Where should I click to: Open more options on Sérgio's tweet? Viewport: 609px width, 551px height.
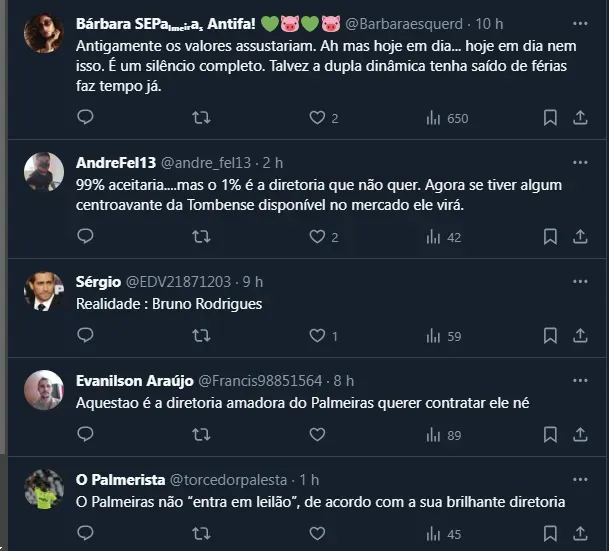pos(580,281)
